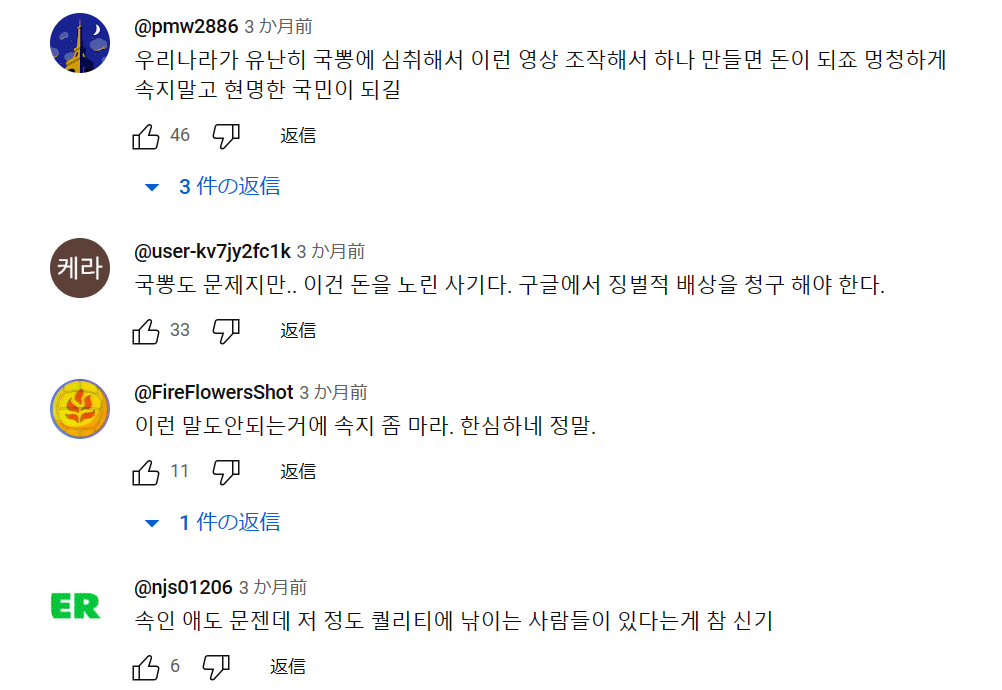
Task: Click the brown 케라 profile avatar
Action: [x=80, y=269]
